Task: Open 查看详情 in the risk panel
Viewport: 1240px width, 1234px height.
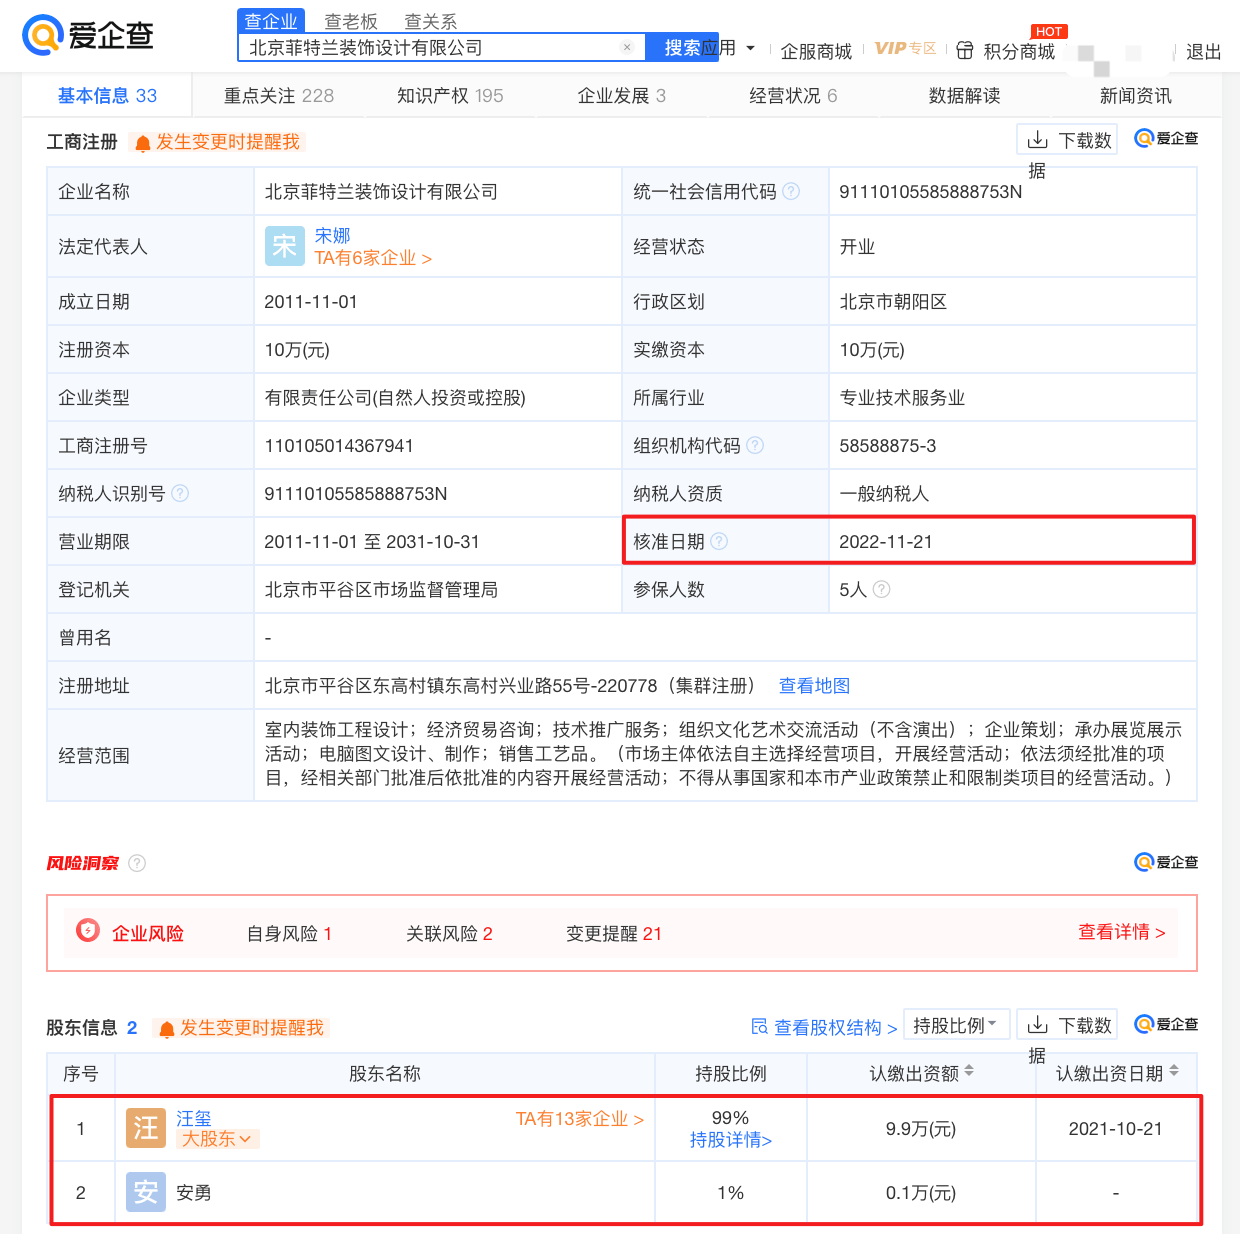Action: click(1121, 932)
